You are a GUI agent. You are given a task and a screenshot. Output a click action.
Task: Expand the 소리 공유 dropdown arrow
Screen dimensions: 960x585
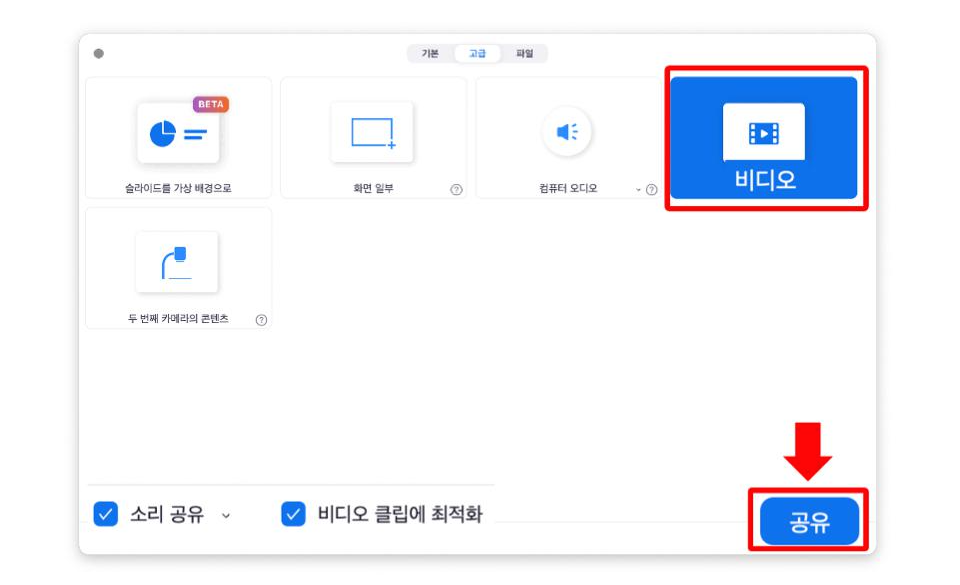226,516
